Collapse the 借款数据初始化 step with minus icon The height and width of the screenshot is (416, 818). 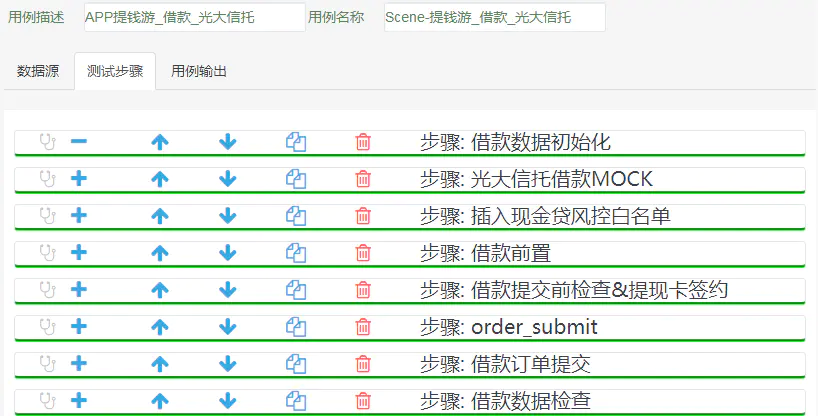tap(79, 141)
